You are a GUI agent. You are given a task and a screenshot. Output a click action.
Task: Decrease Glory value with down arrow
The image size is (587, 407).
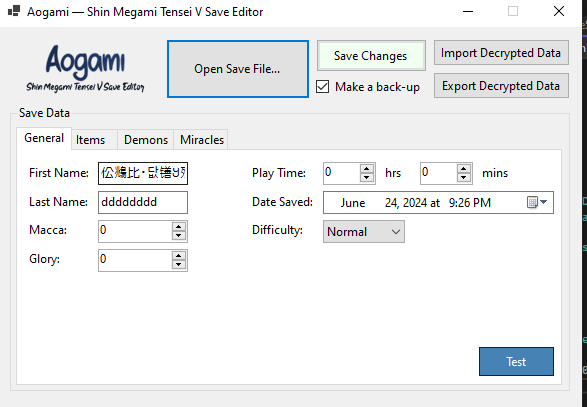pos(179,264)
